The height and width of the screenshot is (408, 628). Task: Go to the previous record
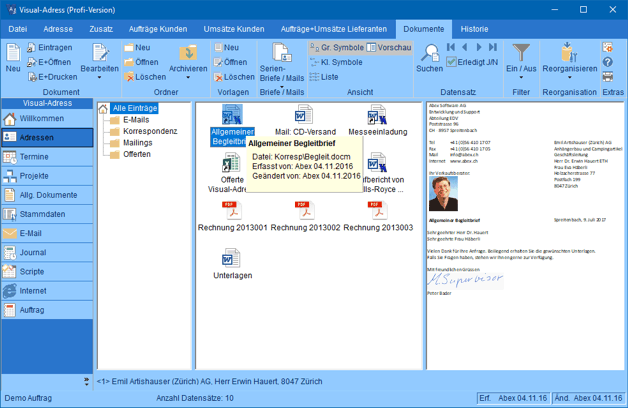coord(465,47)
